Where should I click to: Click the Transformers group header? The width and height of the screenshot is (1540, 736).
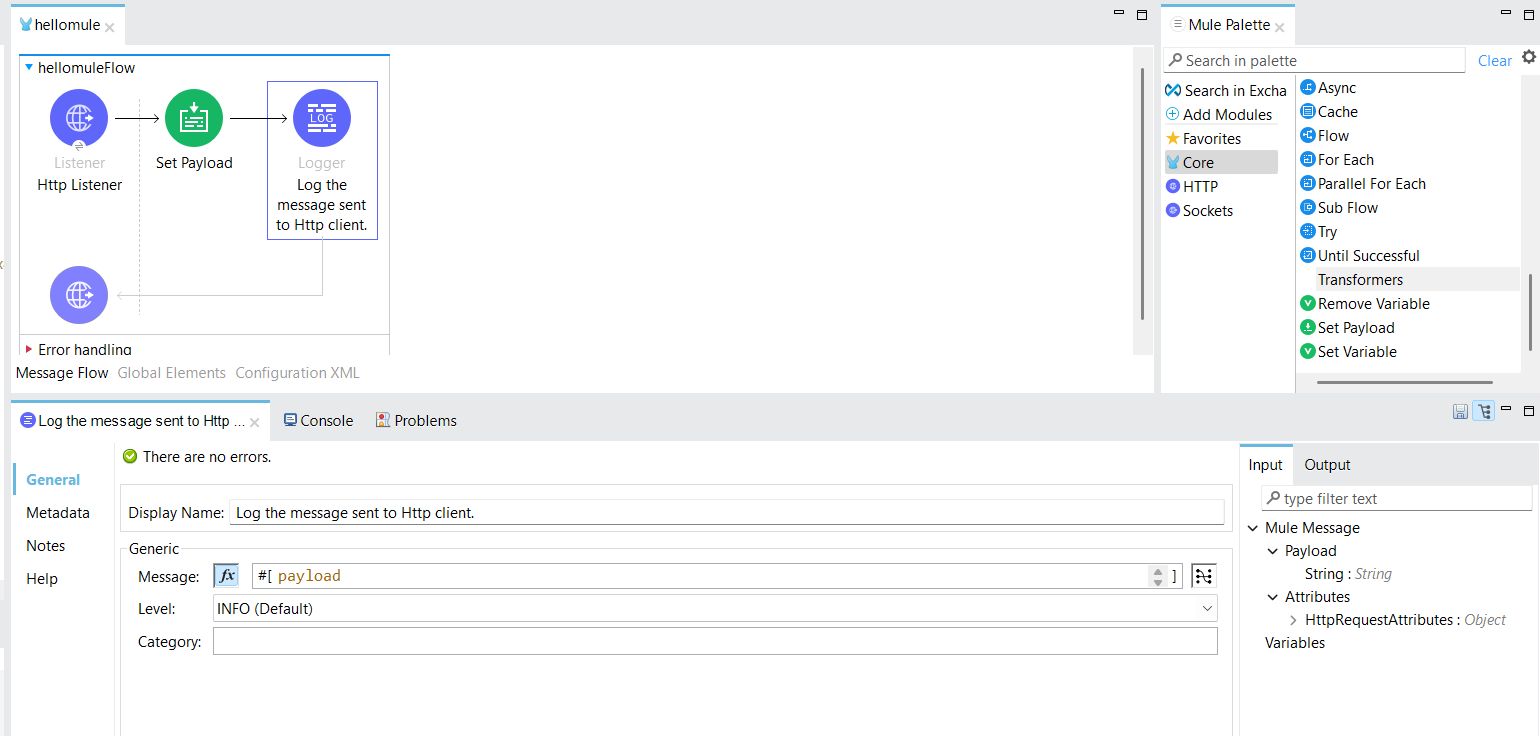(x=1360, y=280)
